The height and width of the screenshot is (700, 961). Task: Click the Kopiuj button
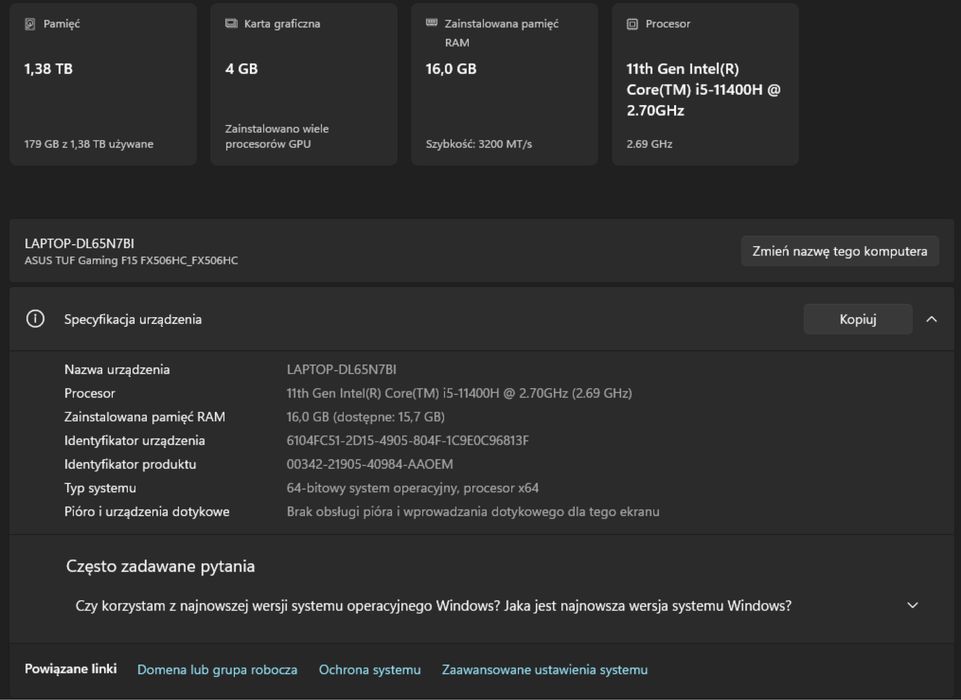(x=858, y=319)
